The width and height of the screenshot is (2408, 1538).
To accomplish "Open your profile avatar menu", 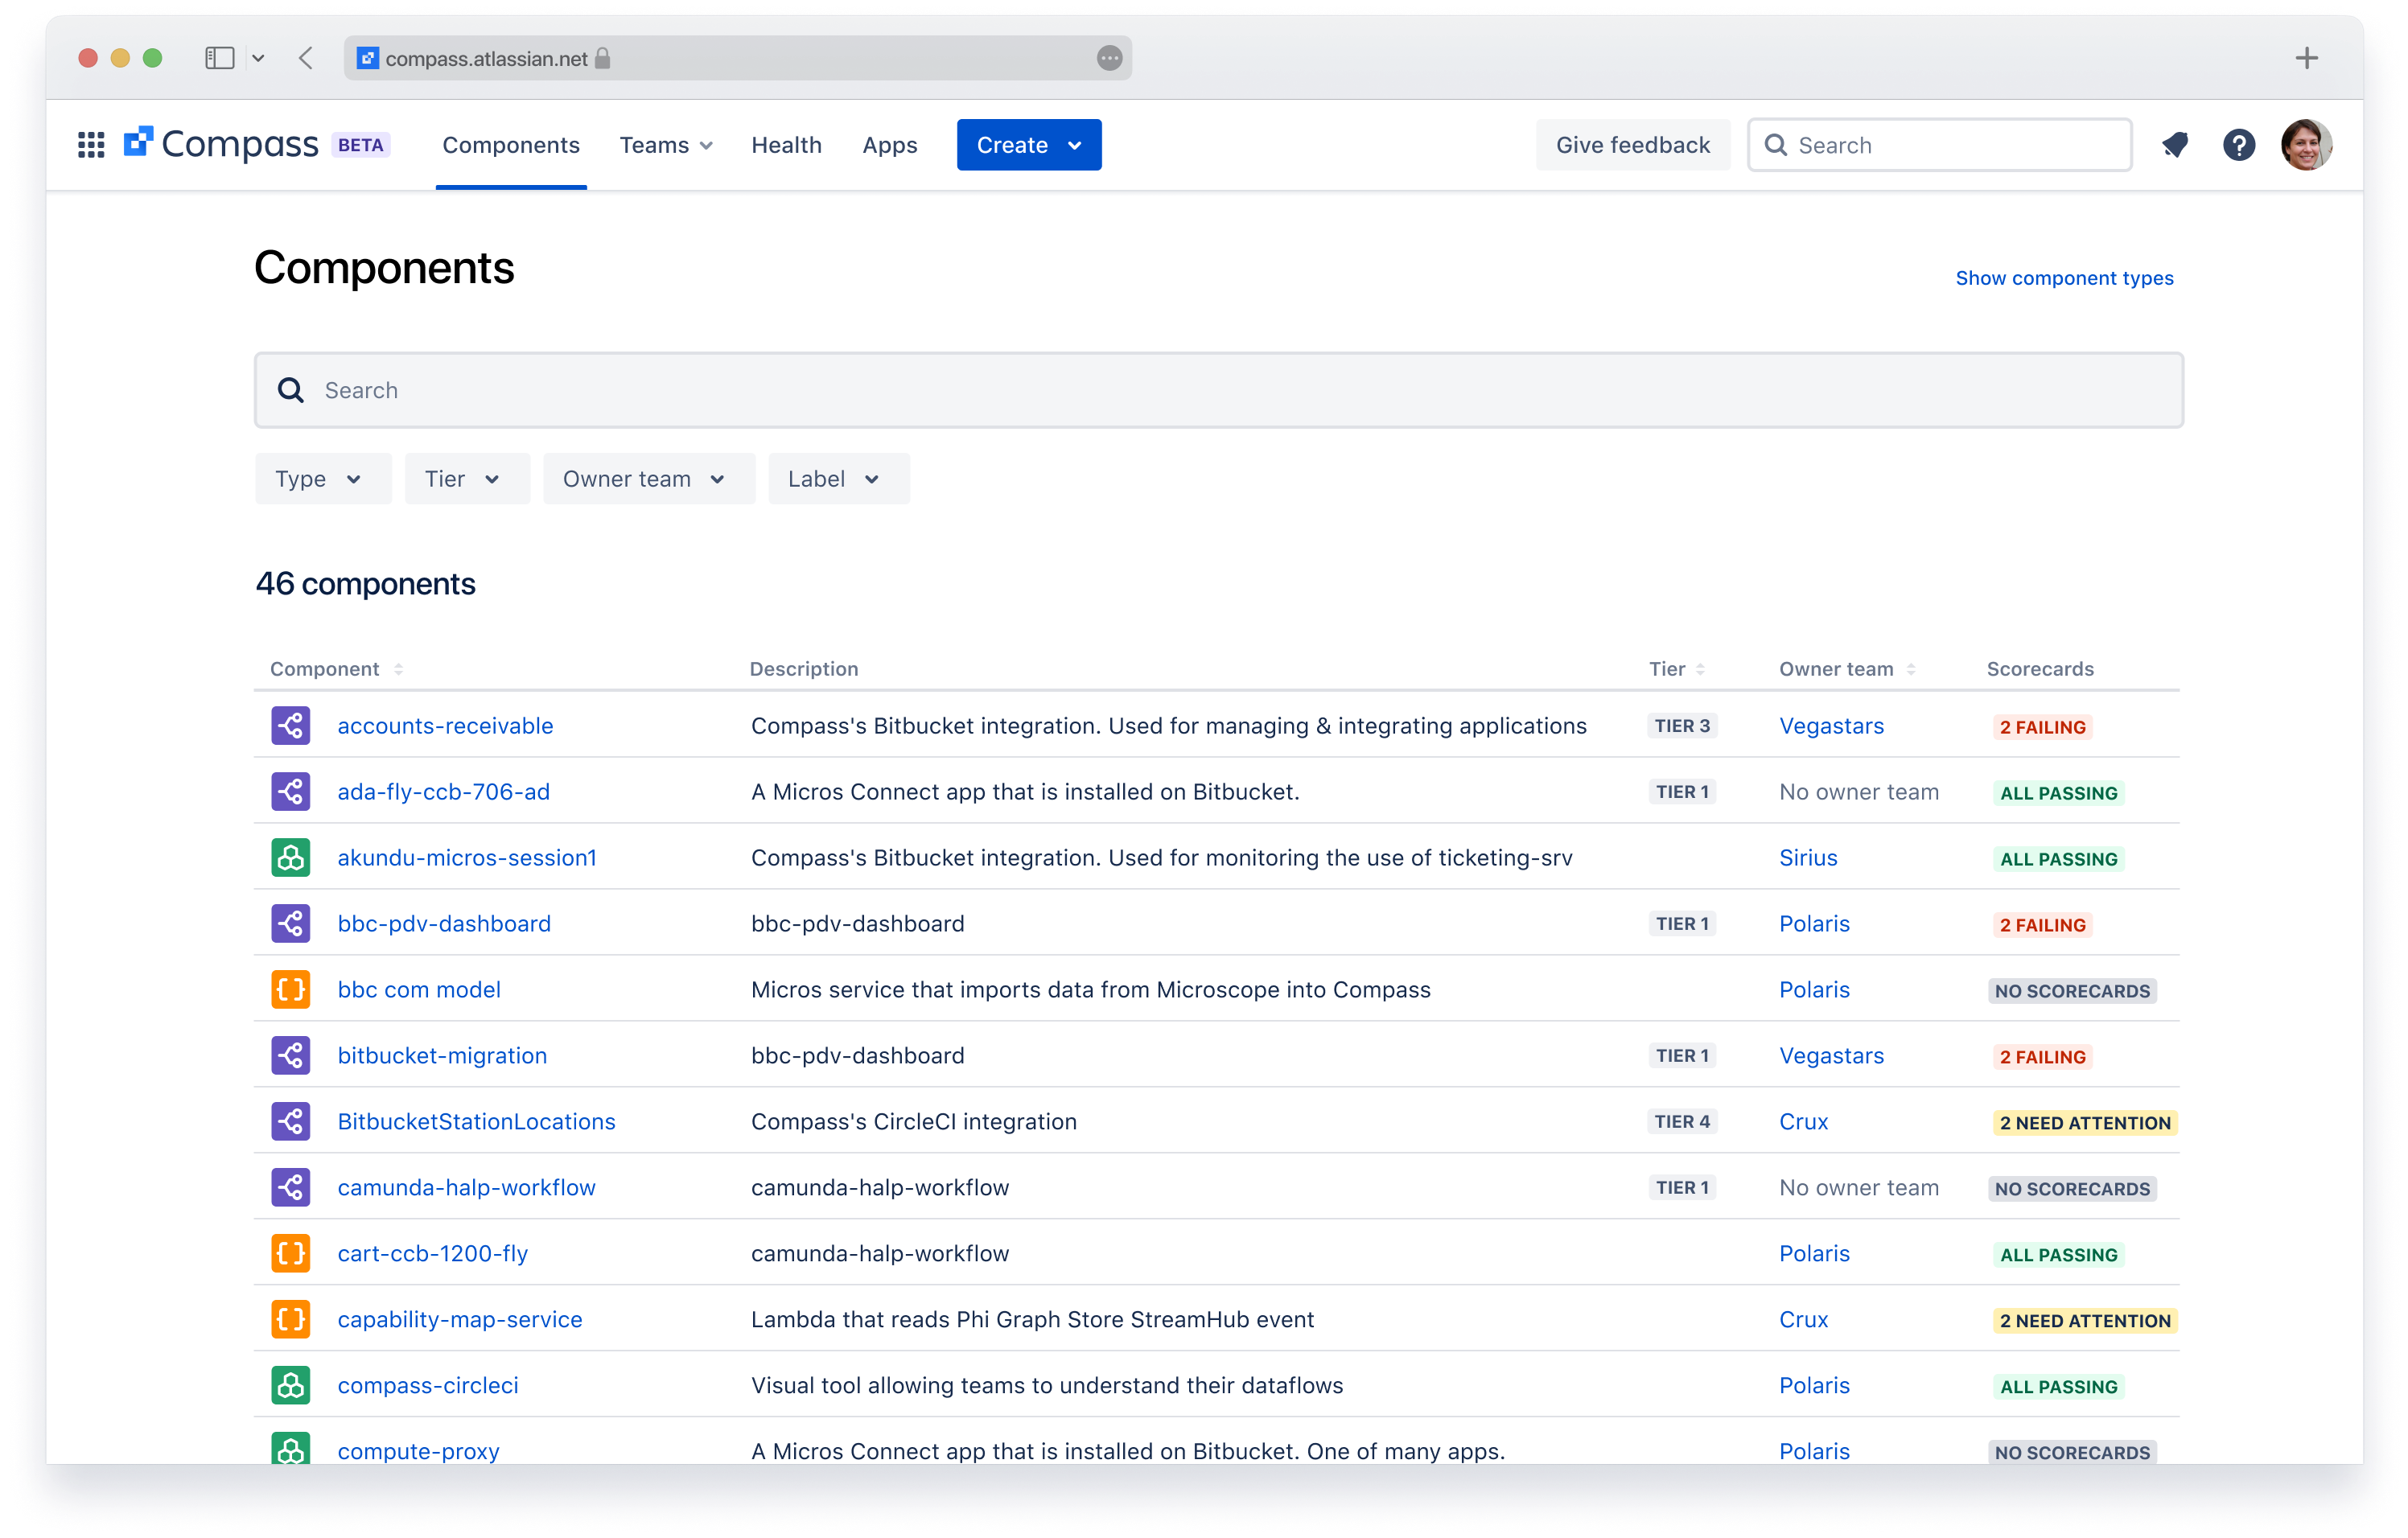I will click(x=2306, y=144).
